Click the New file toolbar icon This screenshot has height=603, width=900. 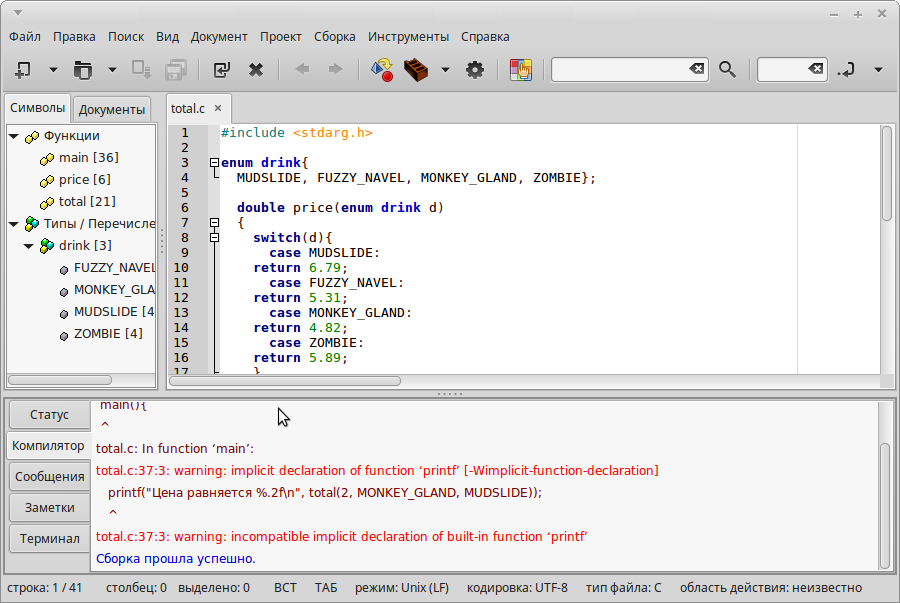[23, 70]
